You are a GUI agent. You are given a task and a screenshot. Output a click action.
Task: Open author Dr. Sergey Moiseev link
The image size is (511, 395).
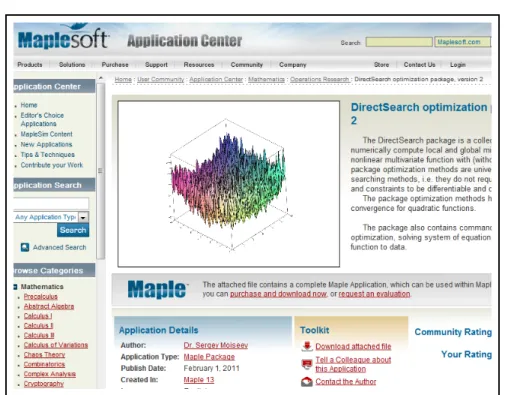click(x=216, y=345)
